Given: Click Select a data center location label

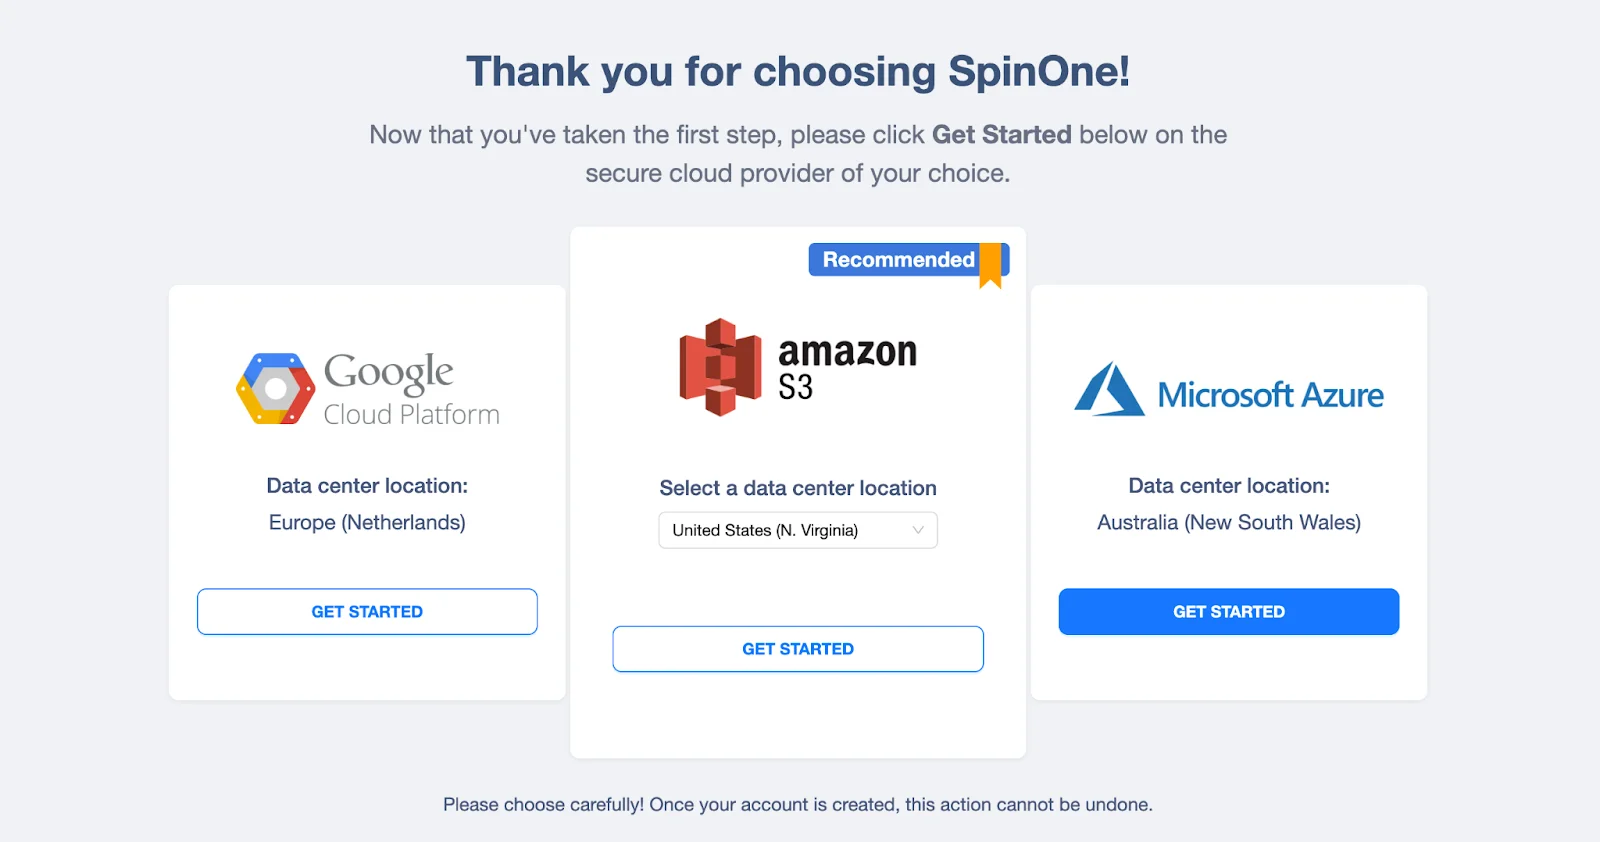Looking at the screenshot, I should (x=797, y=488).
